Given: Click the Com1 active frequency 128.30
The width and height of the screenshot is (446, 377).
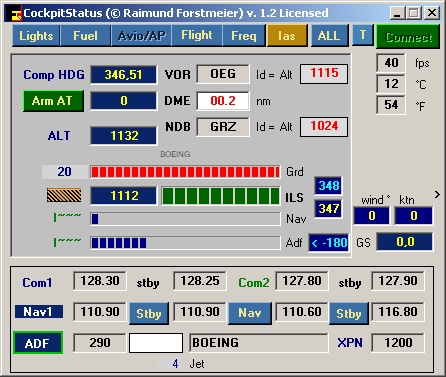Looking at the screenshot, I should 100,281.
